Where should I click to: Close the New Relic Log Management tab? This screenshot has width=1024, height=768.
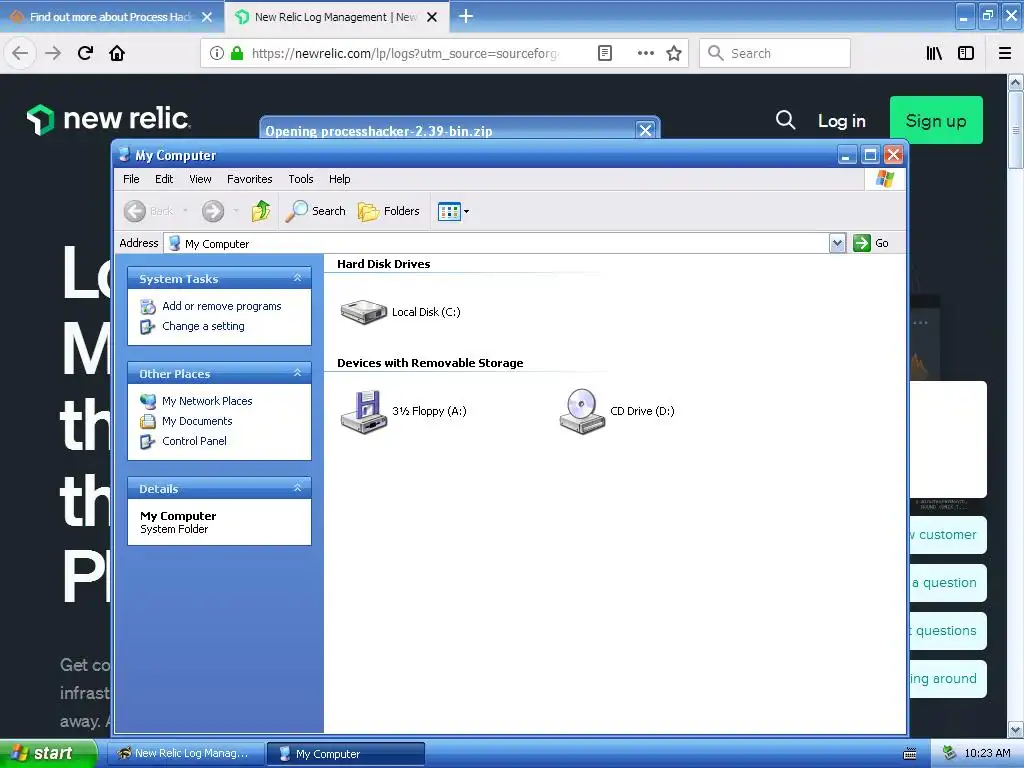[x=432, y=17]
